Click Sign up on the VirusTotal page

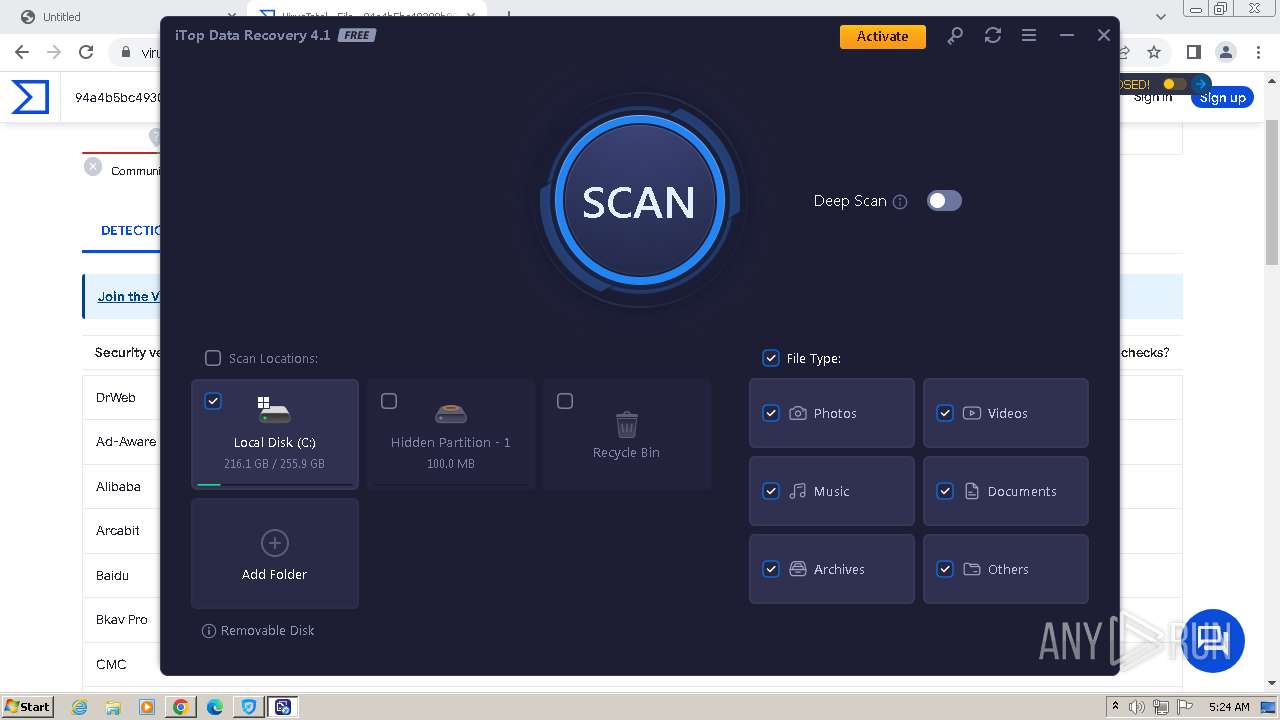(x=1222, y=98)
